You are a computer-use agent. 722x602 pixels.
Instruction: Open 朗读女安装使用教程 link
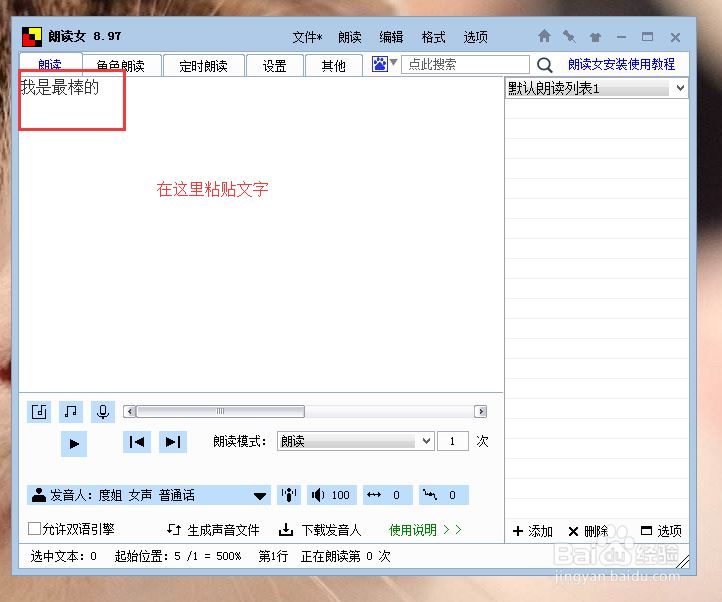click(621, 64)
